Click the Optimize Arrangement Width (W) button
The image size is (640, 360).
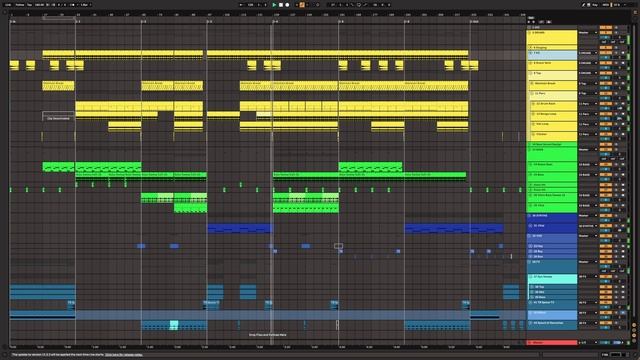pyautogui.click(x=549, y=22)
